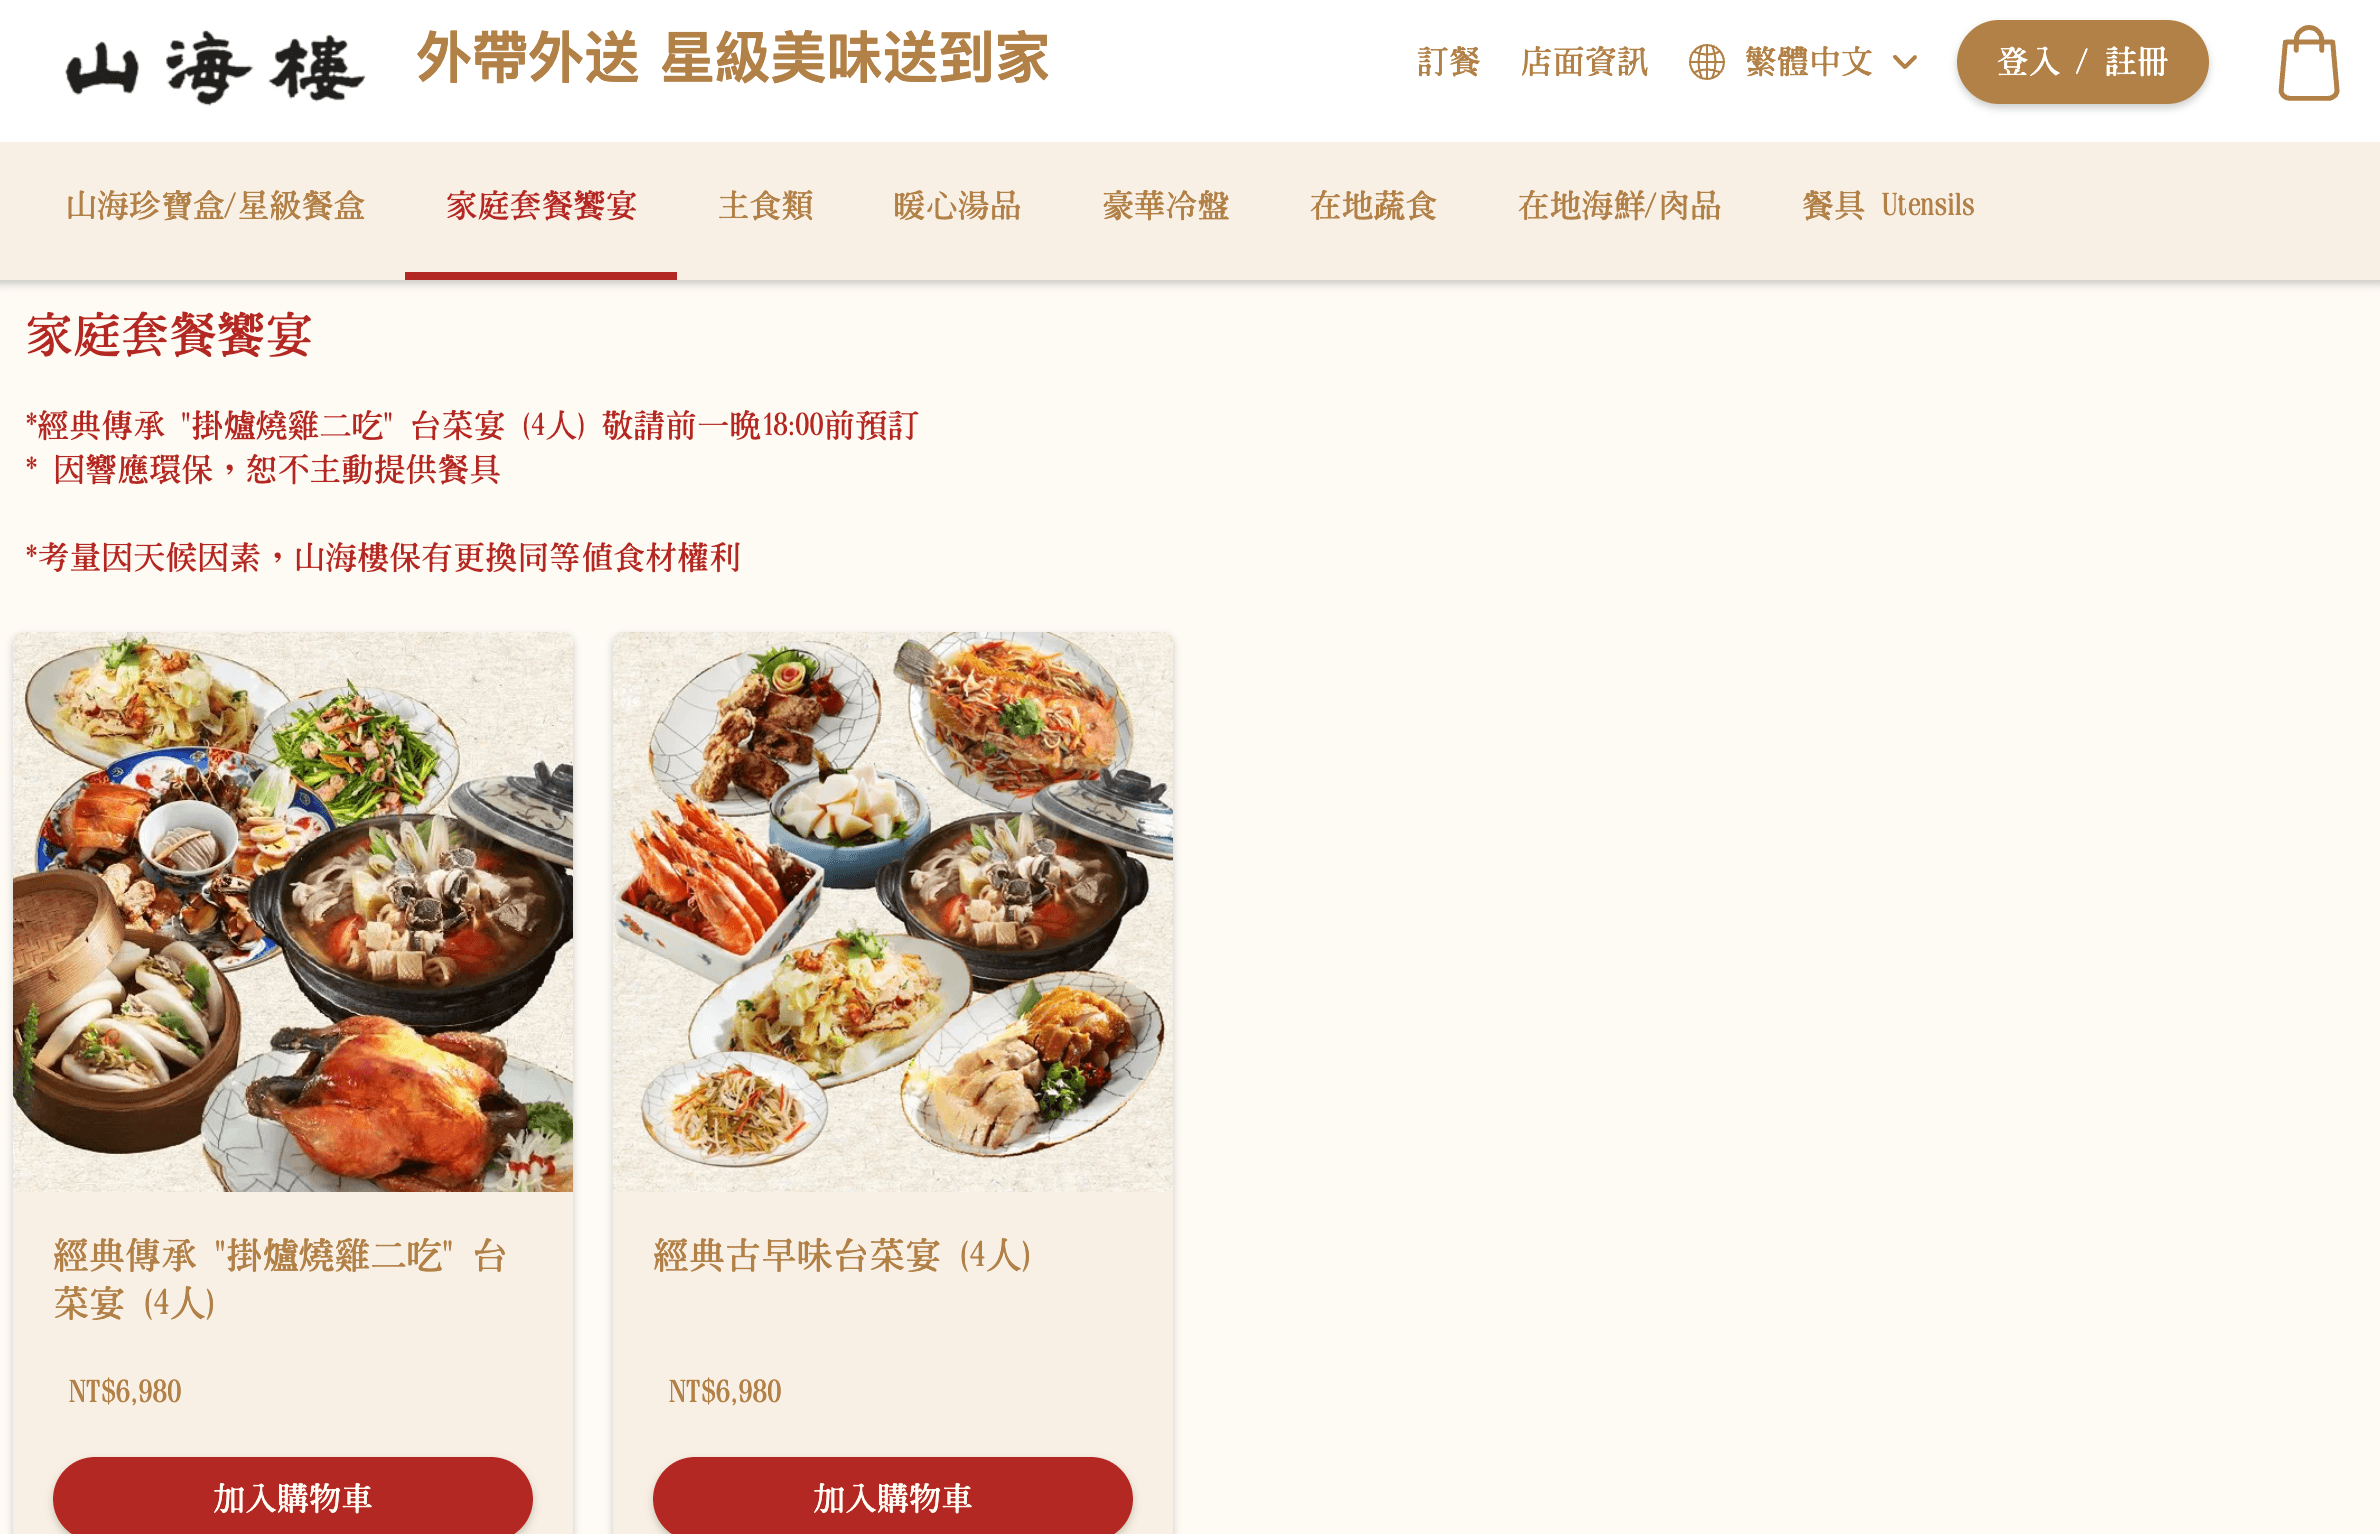
Task: Open the 店面資訊 link
Action: pos(1584,62)
